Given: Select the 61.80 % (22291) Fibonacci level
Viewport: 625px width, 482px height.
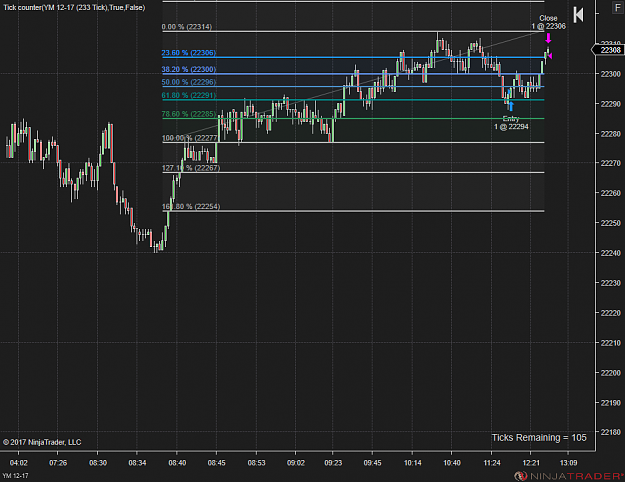Looking at the screenshot, I should tap(189, 95).
